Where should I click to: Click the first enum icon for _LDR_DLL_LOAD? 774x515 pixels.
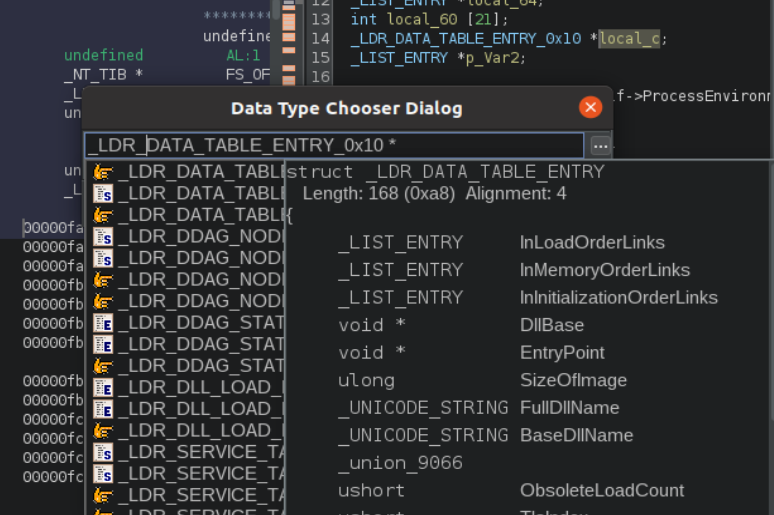[x=103, y=387]
